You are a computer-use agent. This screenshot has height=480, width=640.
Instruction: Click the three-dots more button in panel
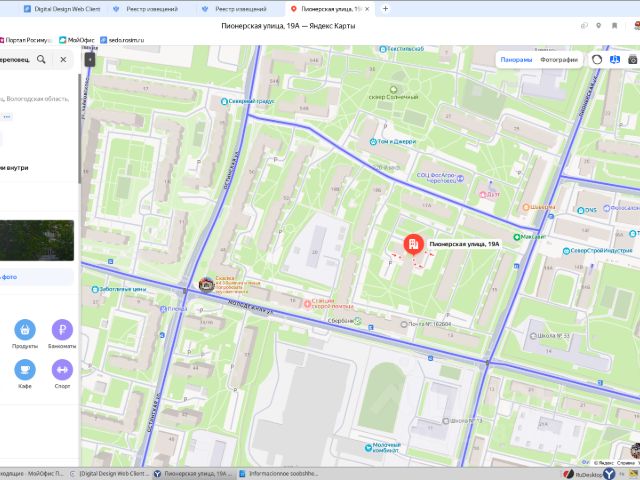click(7, 117)
